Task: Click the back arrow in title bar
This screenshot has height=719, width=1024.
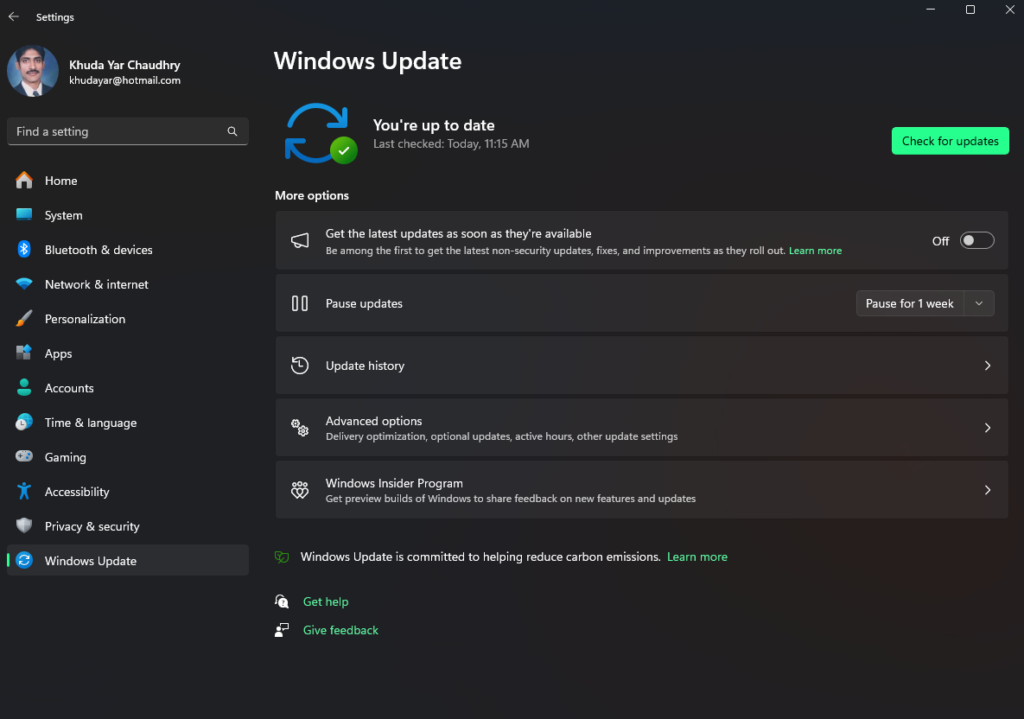Action: [14, 17]
